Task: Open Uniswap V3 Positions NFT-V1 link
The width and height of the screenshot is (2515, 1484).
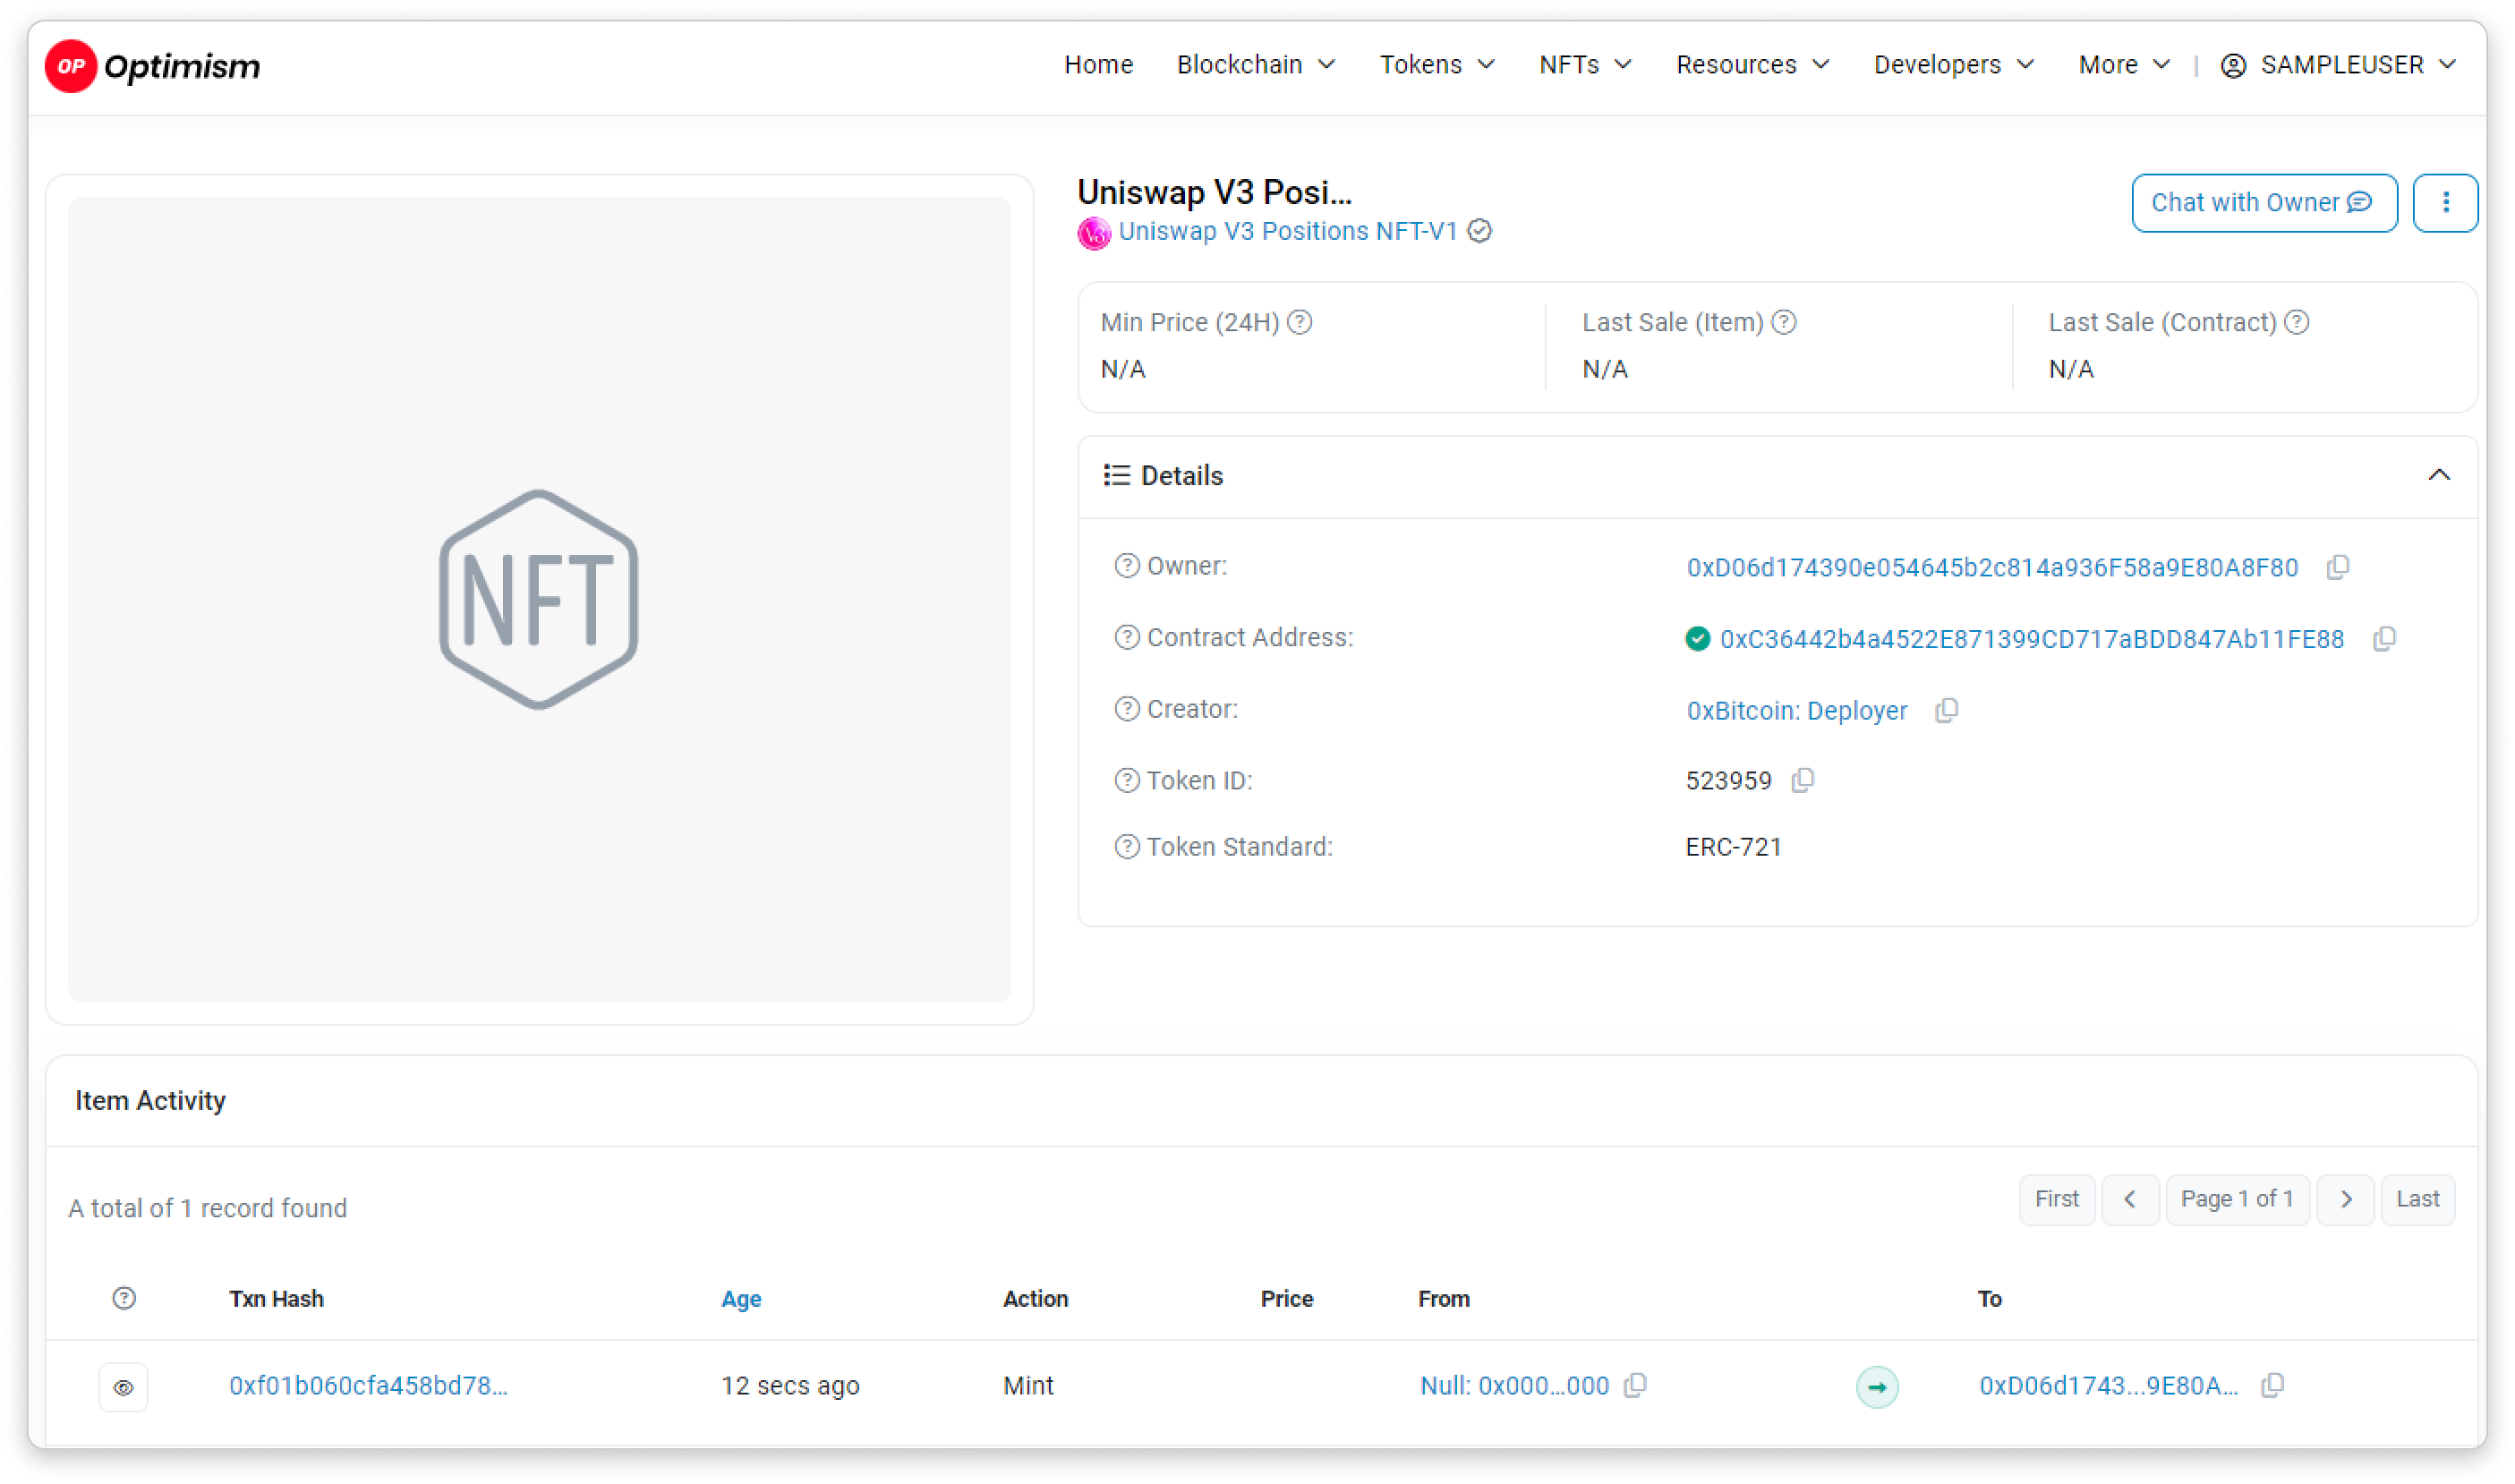Action: [1287, 231]
